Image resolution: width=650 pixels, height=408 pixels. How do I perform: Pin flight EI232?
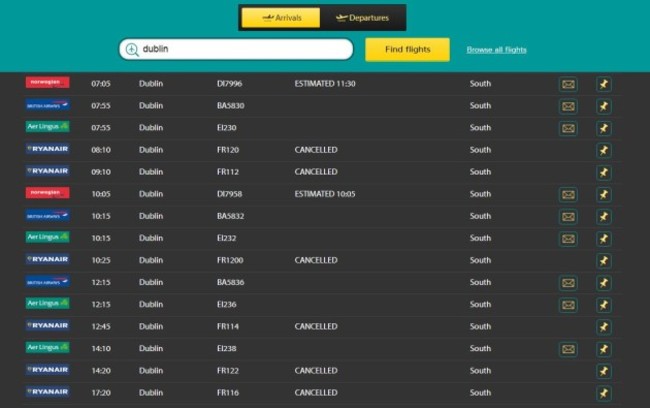coord(604,239)
